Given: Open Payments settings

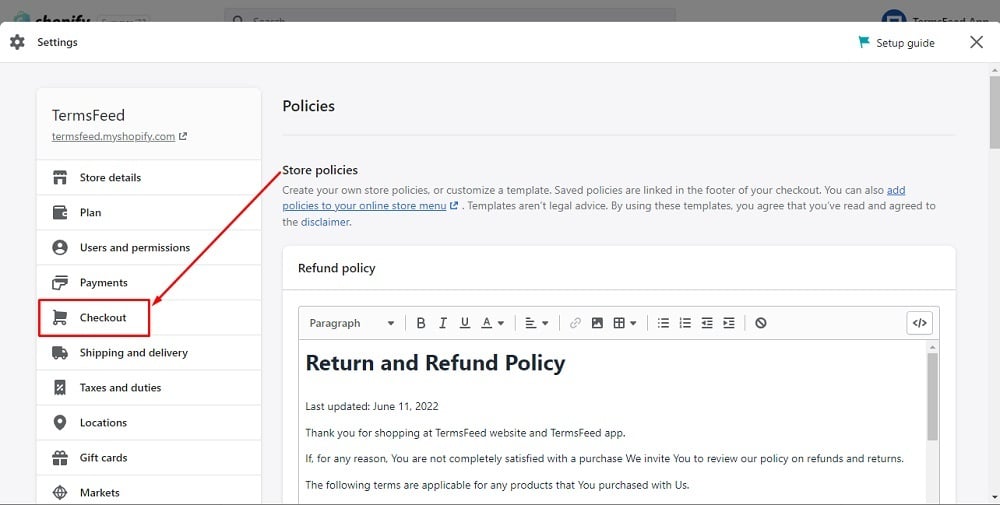Looking at the screenshot, I should [x=149, y=282].
